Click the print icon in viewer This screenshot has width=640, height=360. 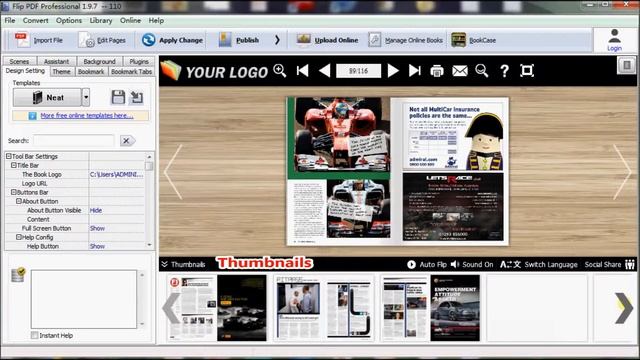[x=437, y=71]
